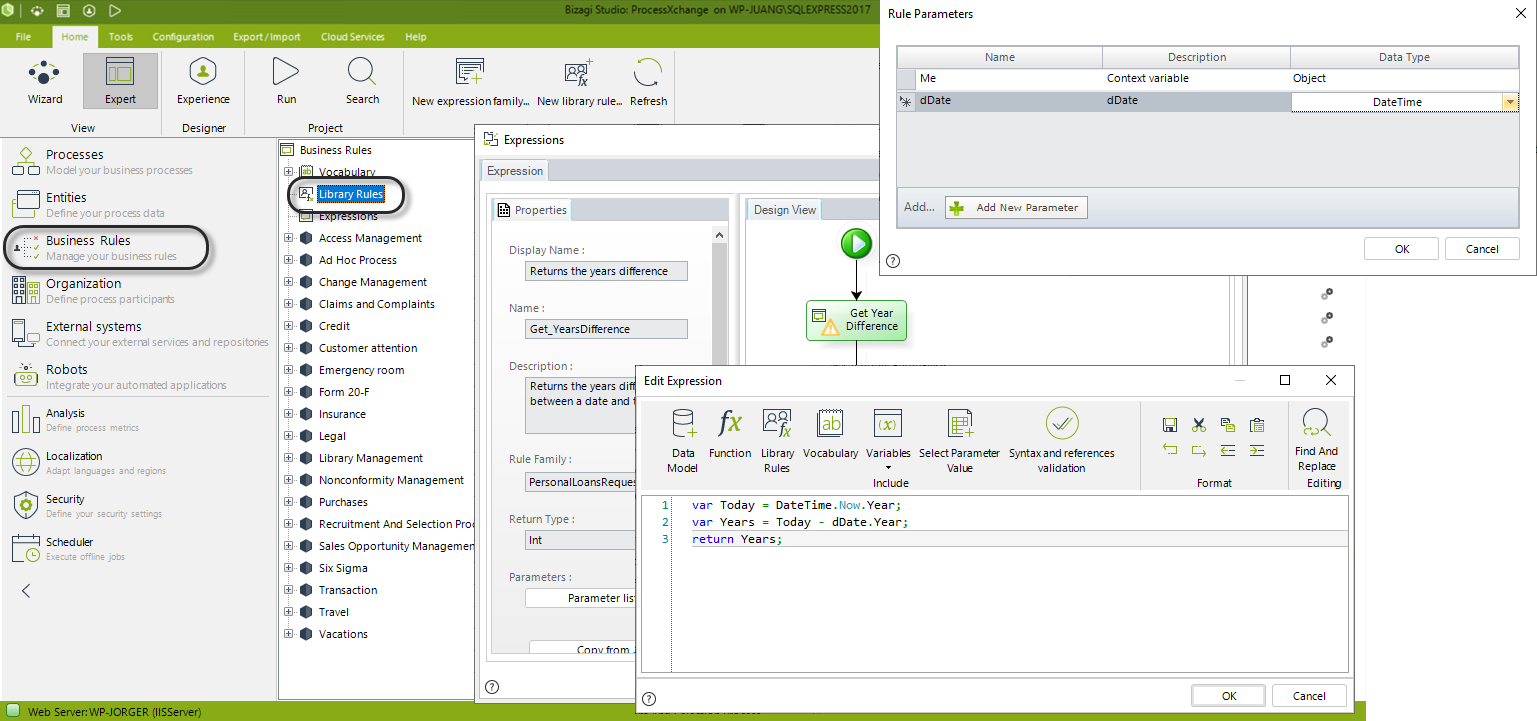Click Add New Parameter button

point(1016,208)
